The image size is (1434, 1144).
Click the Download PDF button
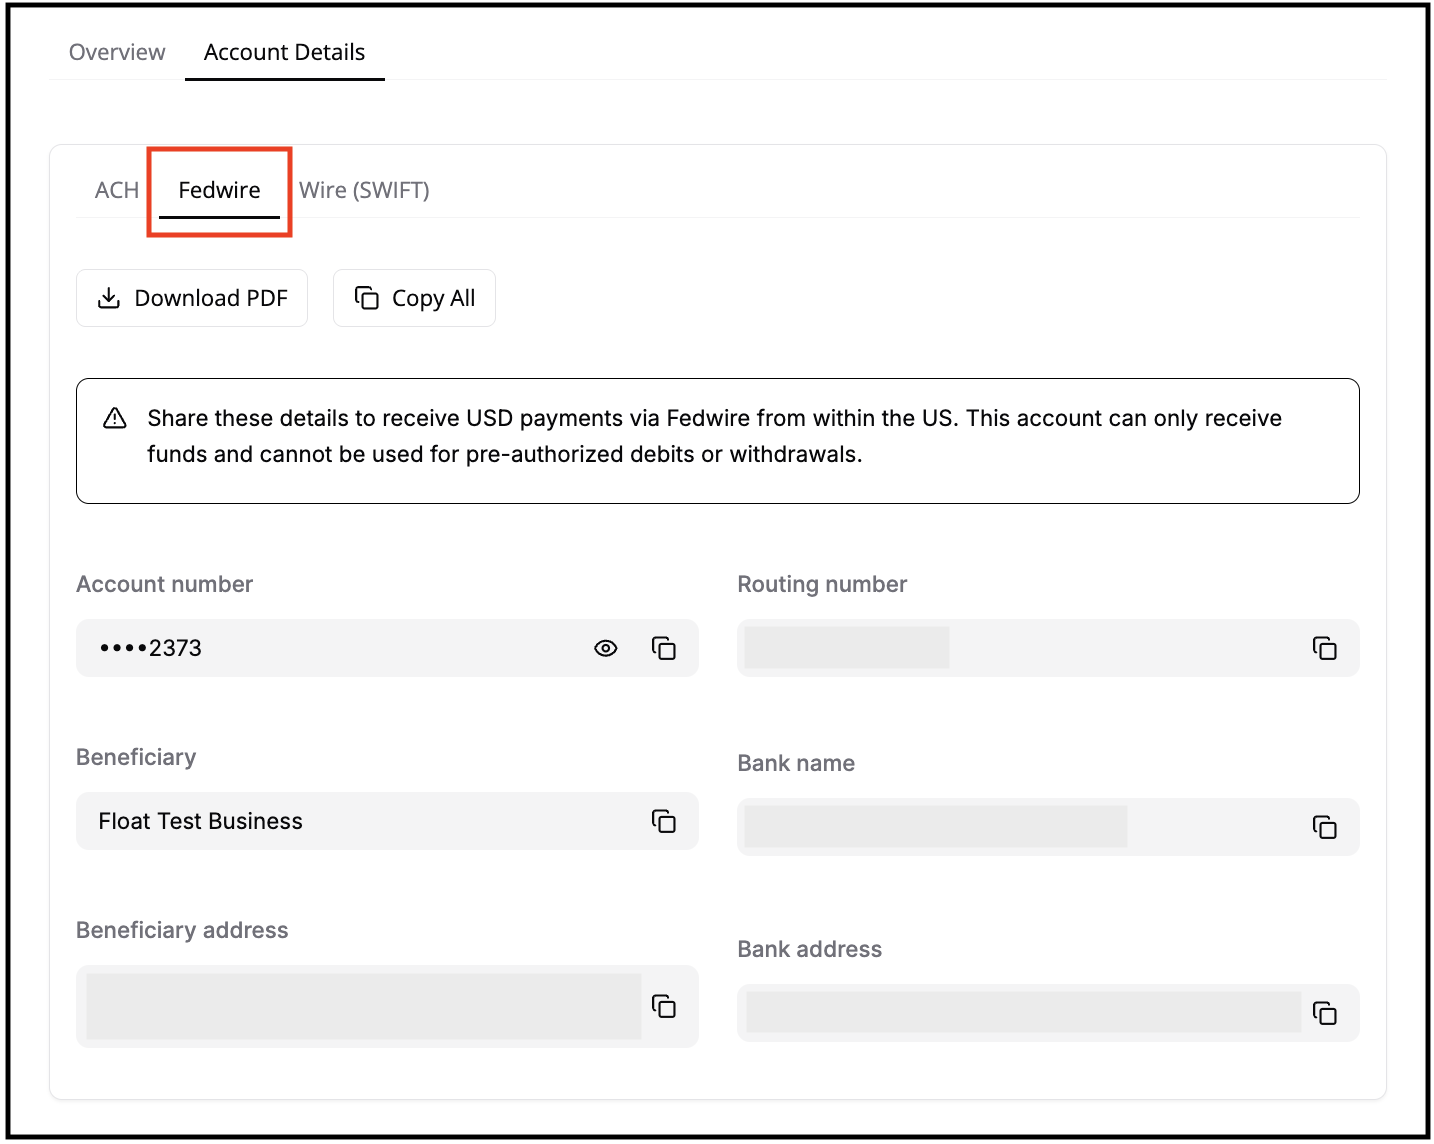pyautogui.click(x=192, y=298)
